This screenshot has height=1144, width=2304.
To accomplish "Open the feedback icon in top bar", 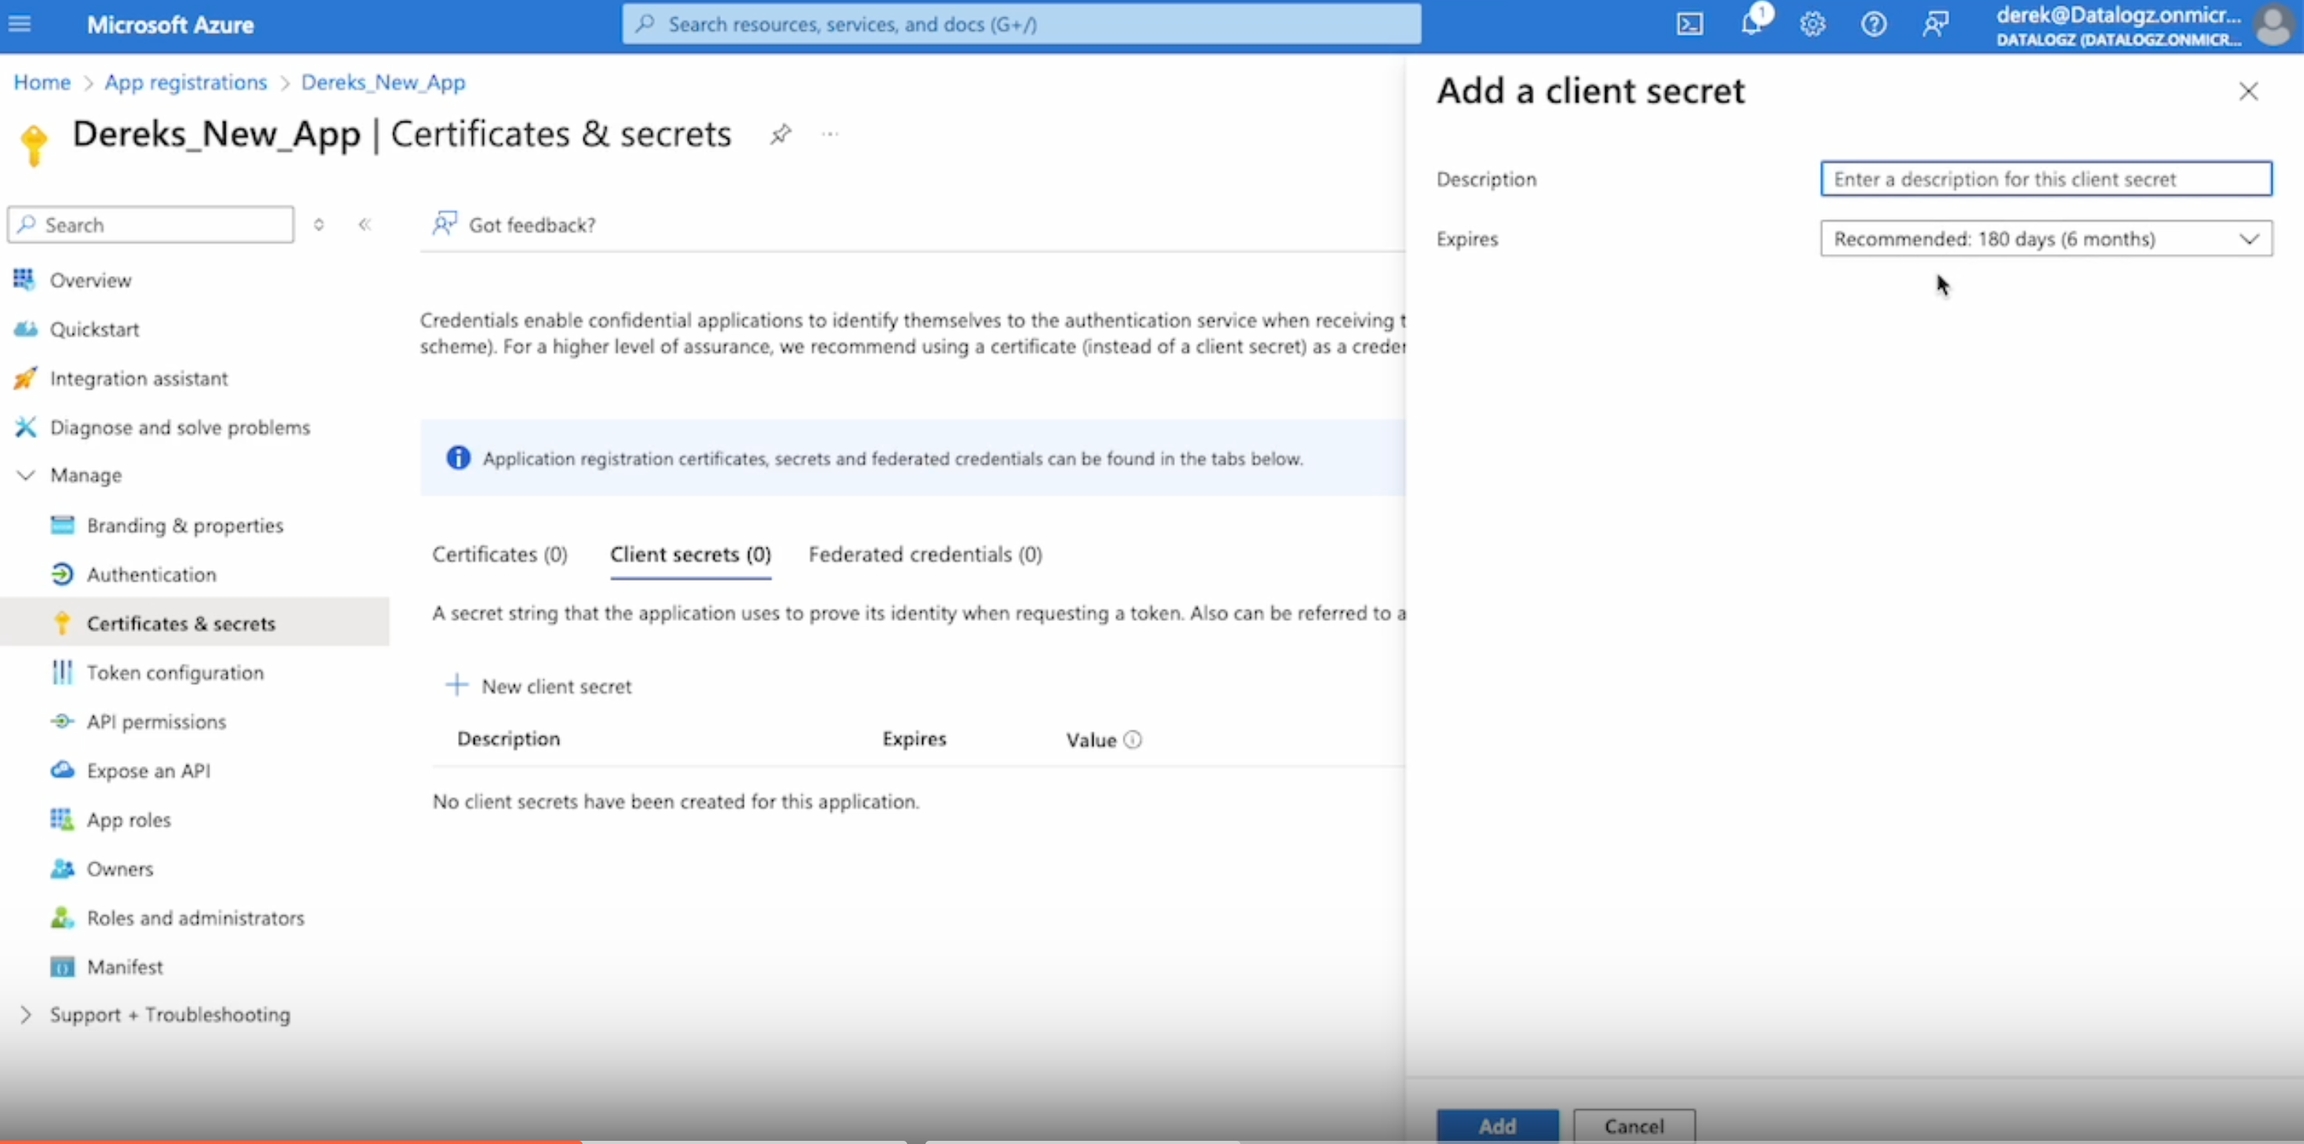I will [1935, 24].
